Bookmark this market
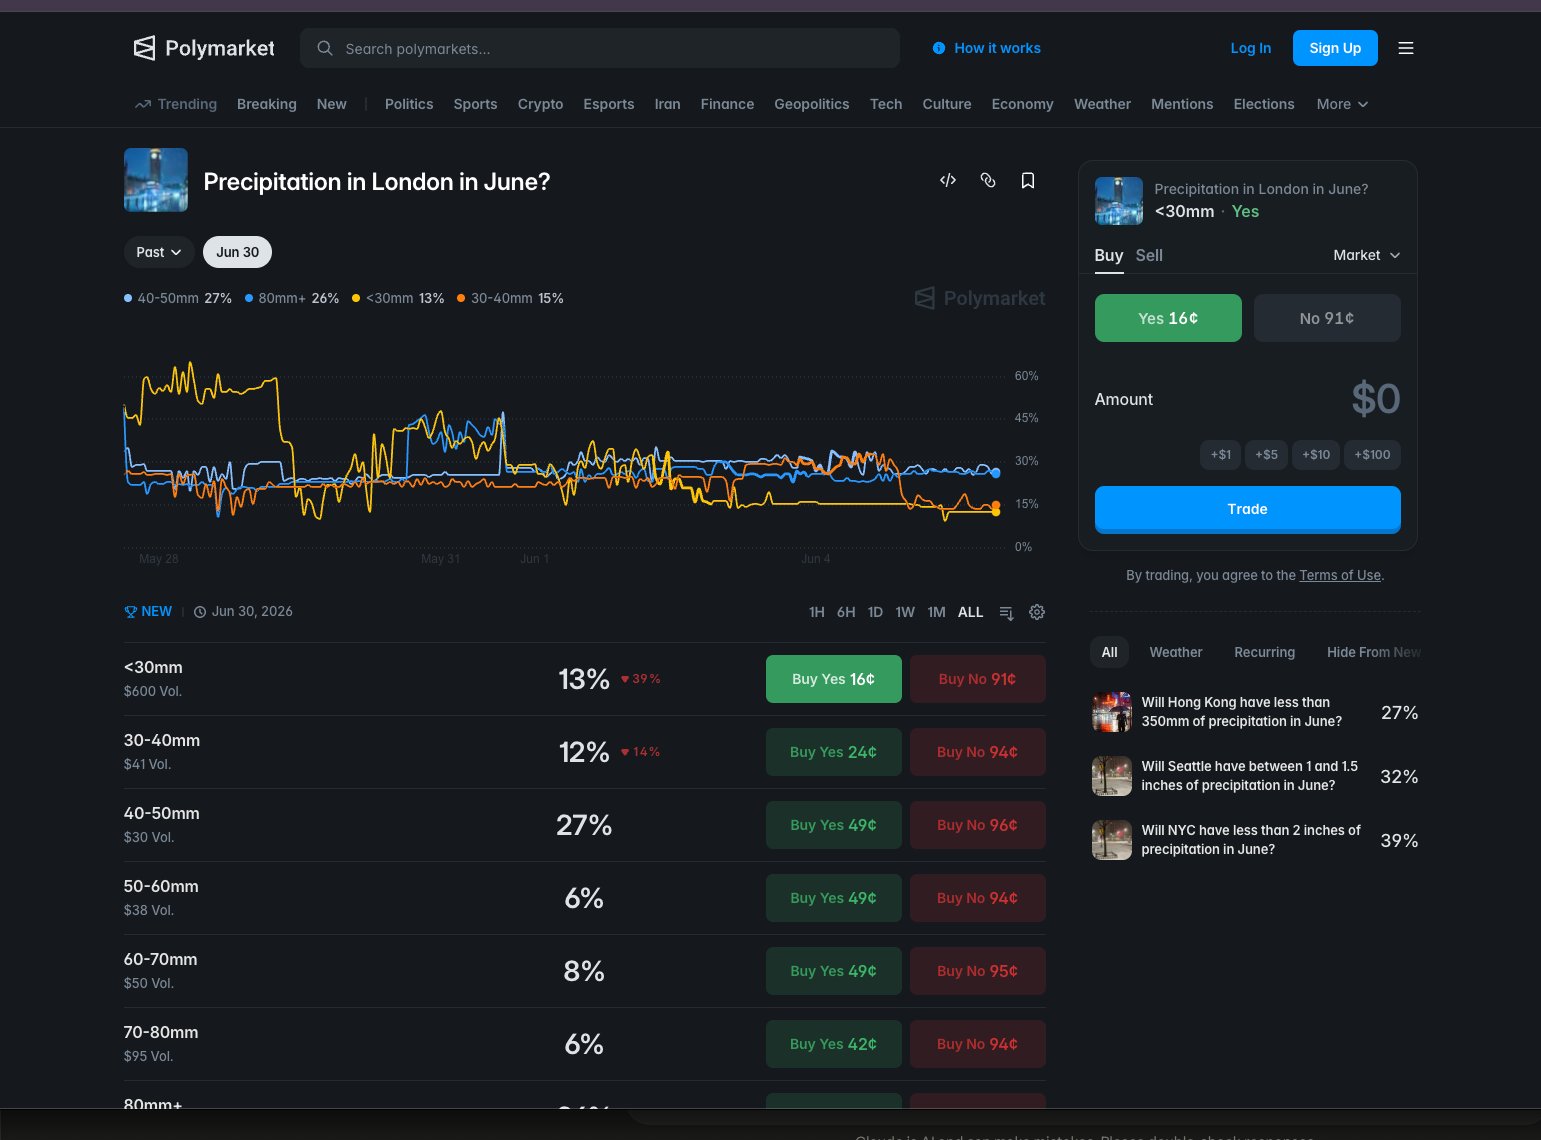Screen dimensions: 1541x1140 (x=1028, y=180)
